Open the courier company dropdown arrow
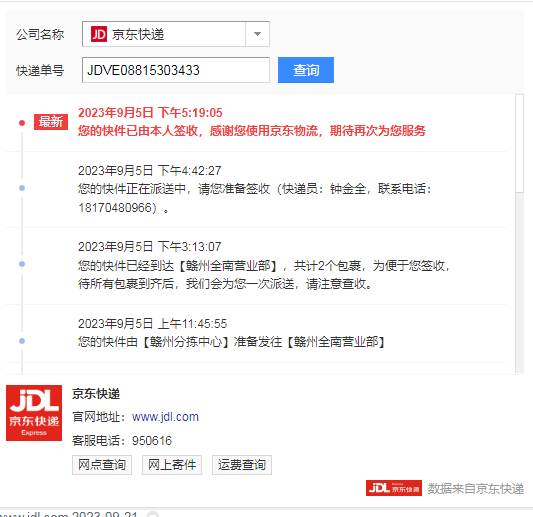This screenshot has width=533, height=517. click(257, 34)
